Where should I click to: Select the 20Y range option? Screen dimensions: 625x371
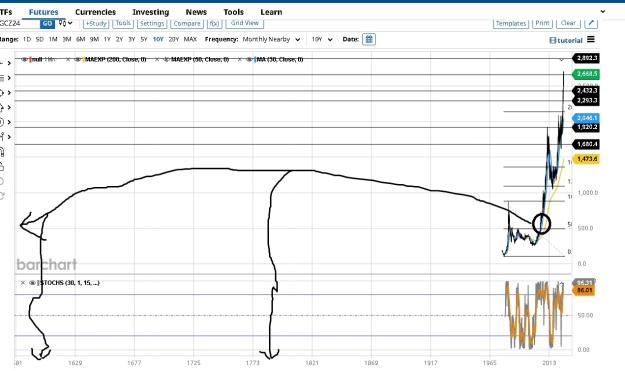173,39
